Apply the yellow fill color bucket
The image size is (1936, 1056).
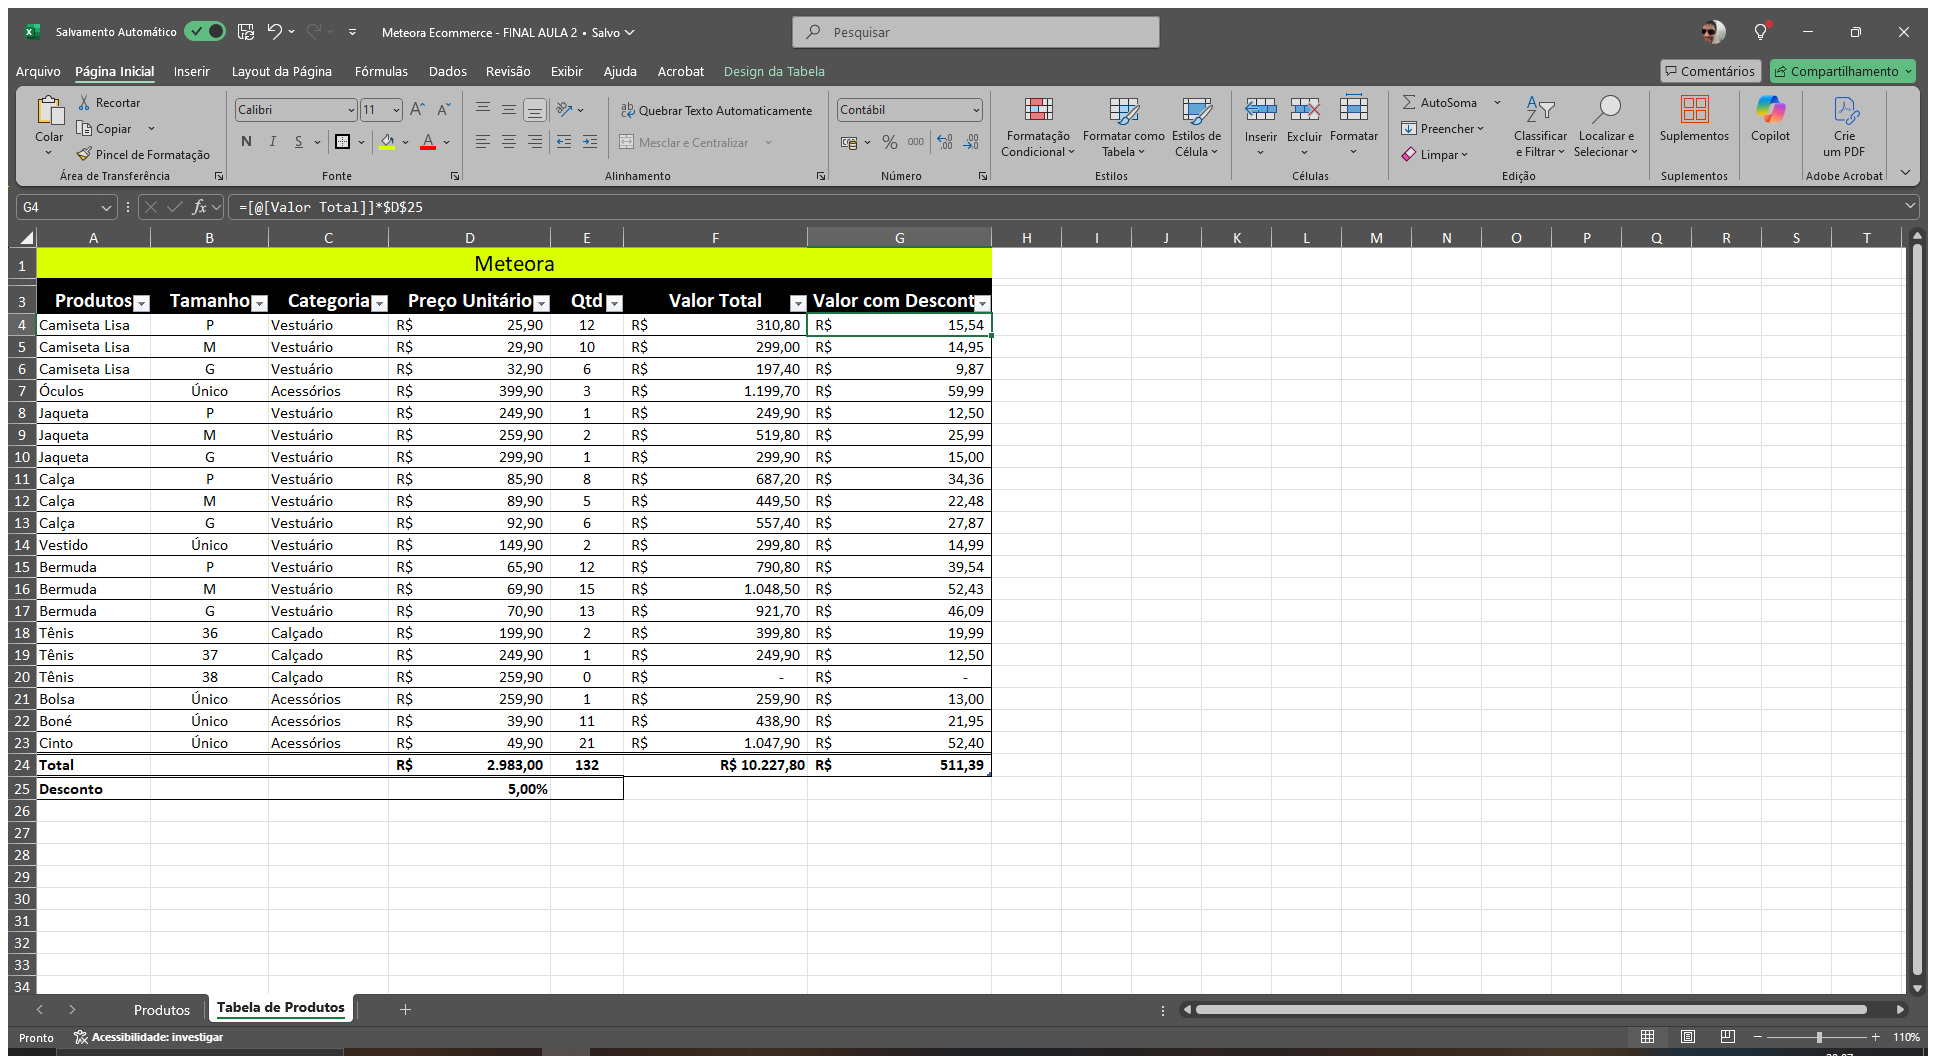(387, 142)
